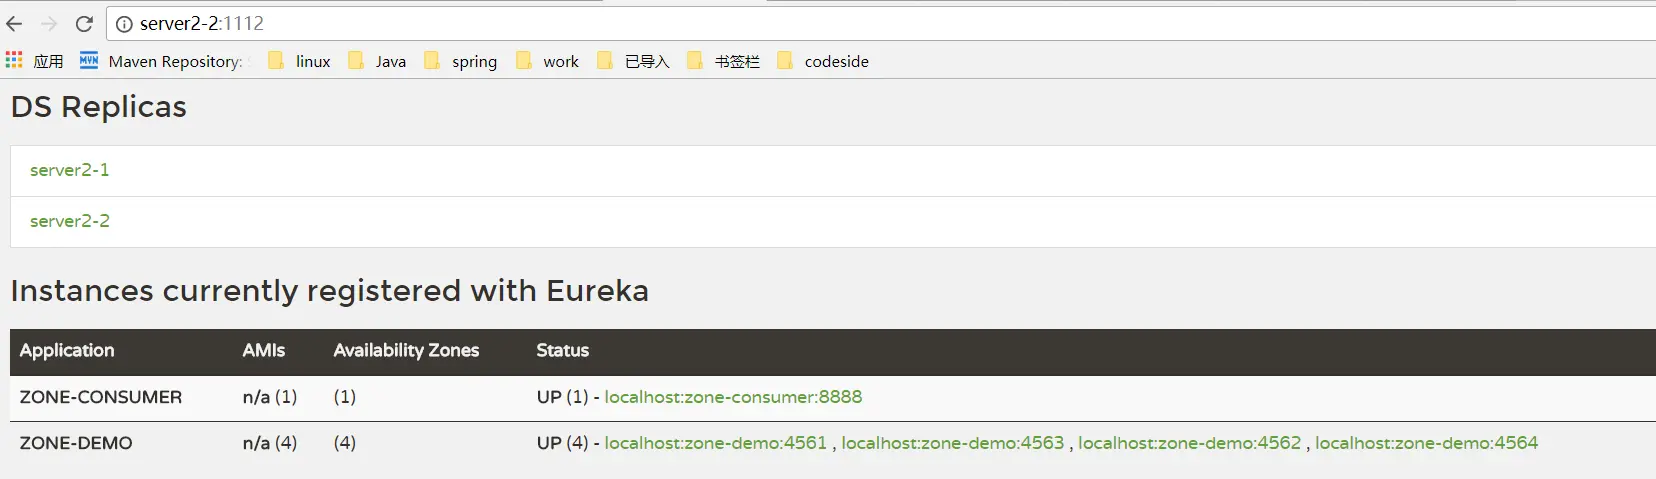1656x479 pixels.
Task: Open the server2-2 replica link
Action: click(70, 221)
